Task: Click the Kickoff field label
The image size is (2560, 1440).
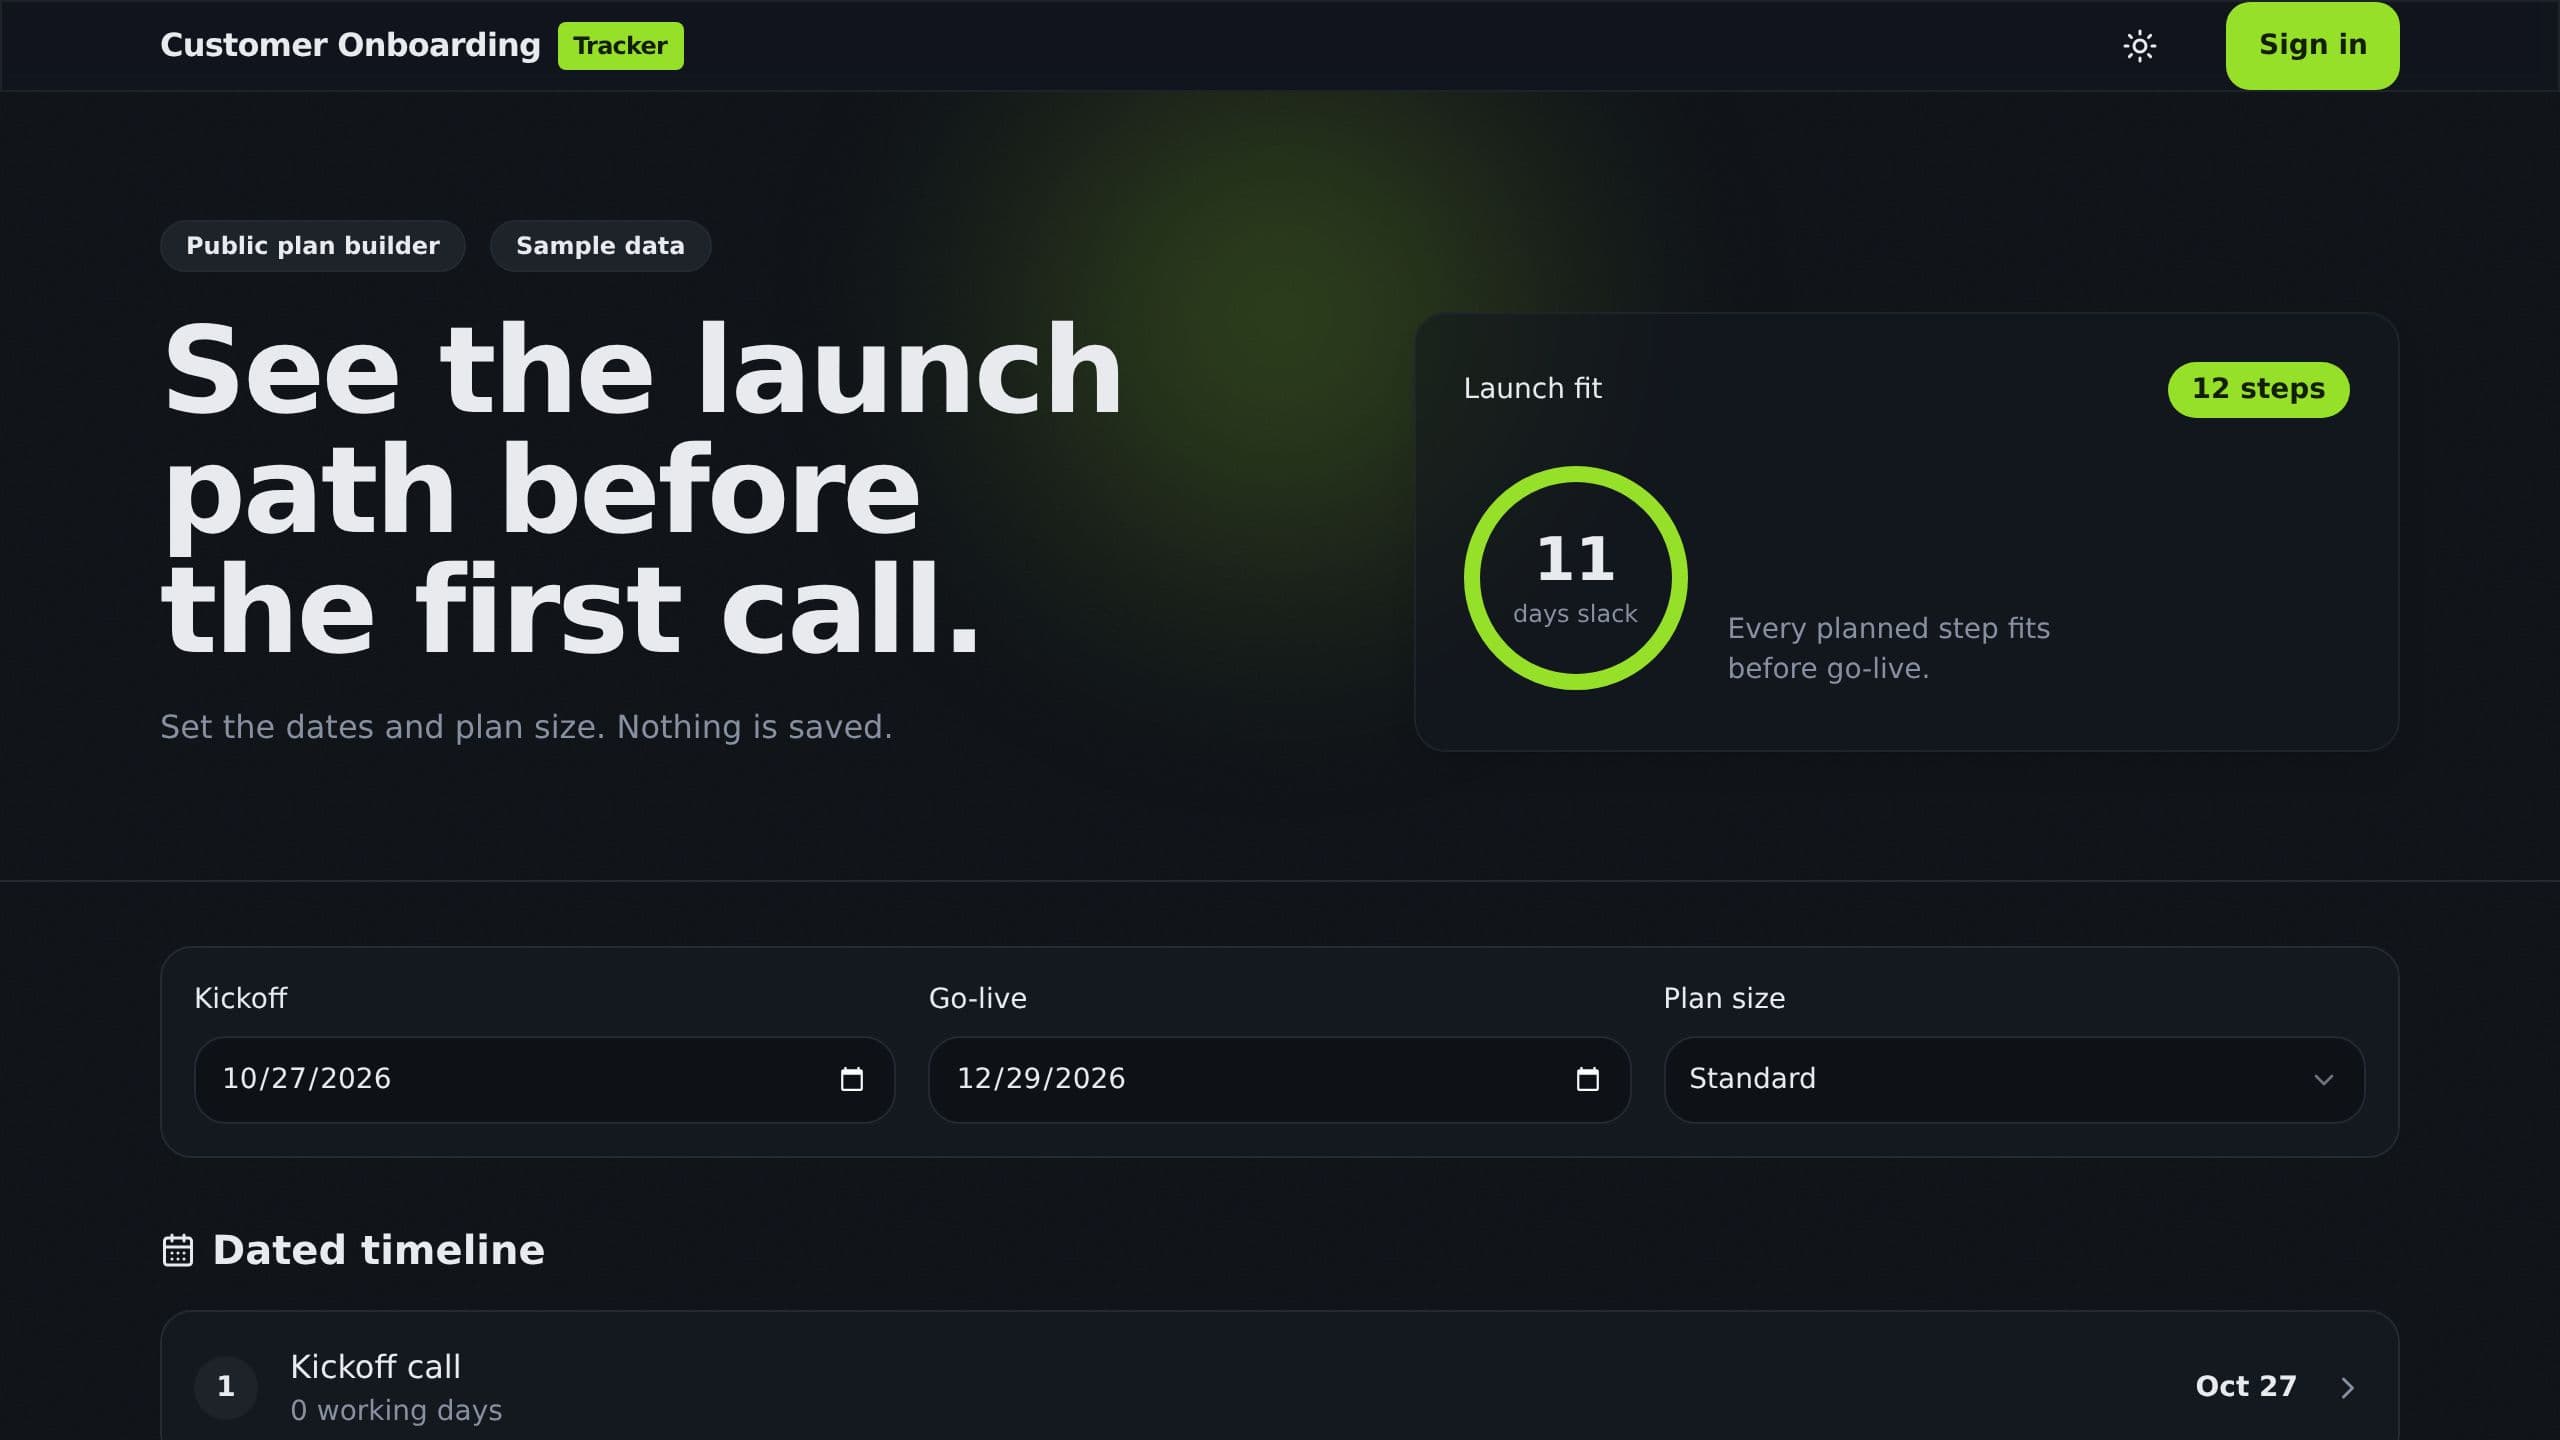Action: point(240,999)
